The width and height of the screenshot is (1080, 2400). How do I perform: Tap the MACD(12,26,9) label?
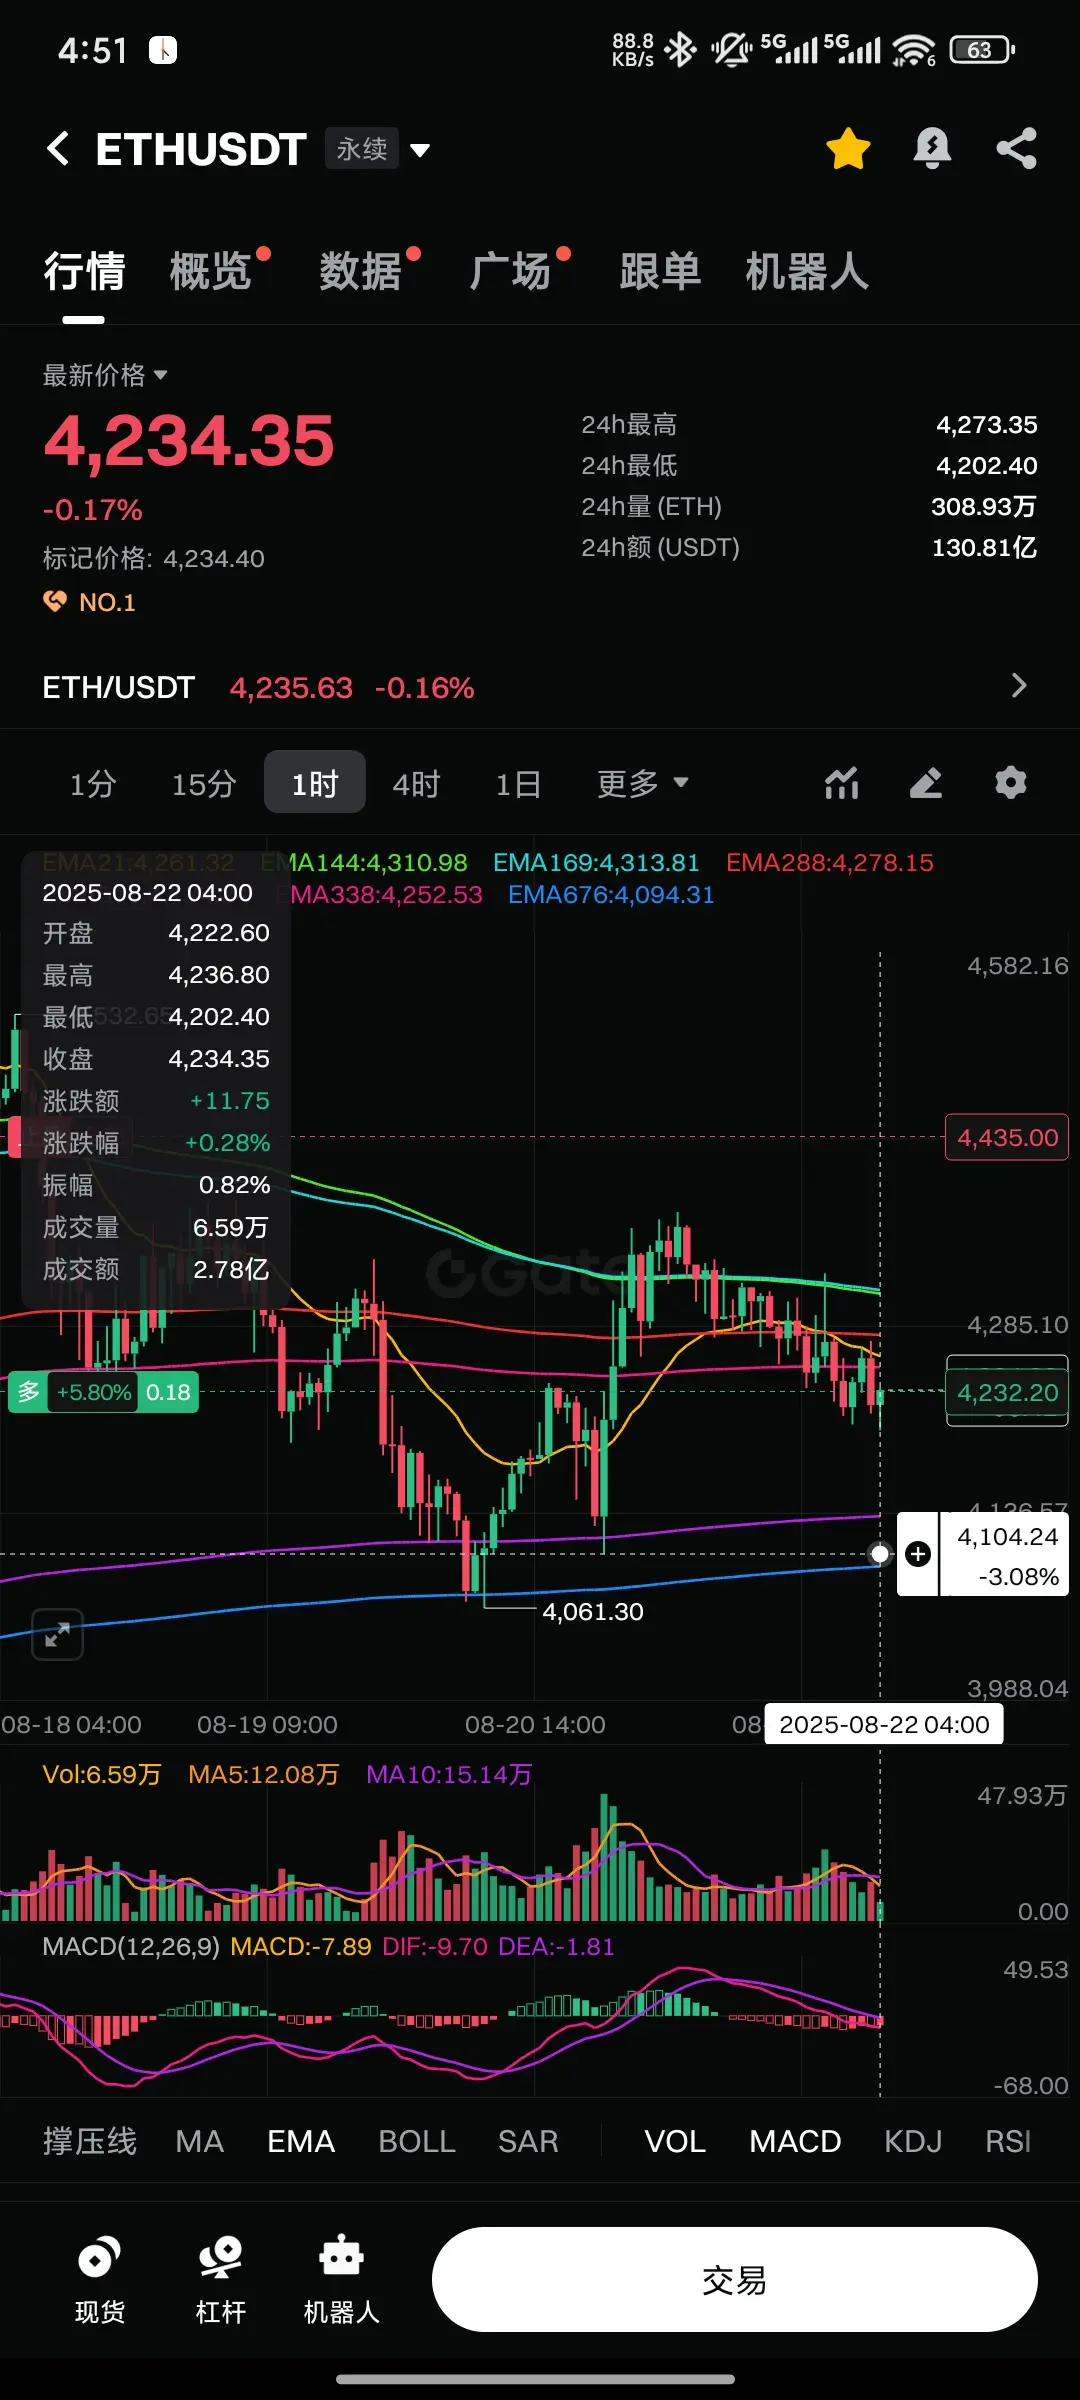pos(131,1946)
